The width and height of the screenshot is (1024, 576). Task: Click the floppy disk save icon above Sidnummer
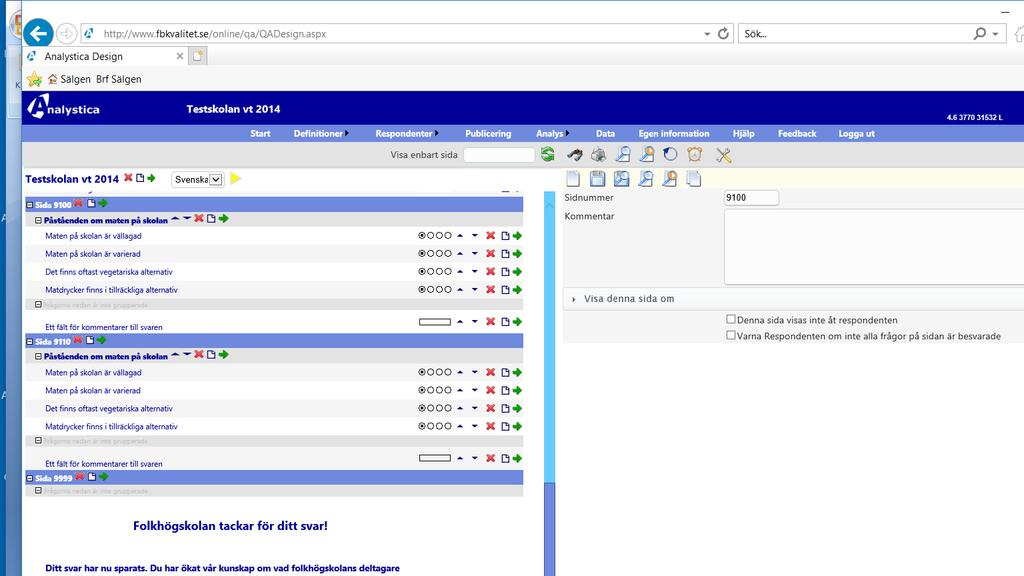click(597, 179)
